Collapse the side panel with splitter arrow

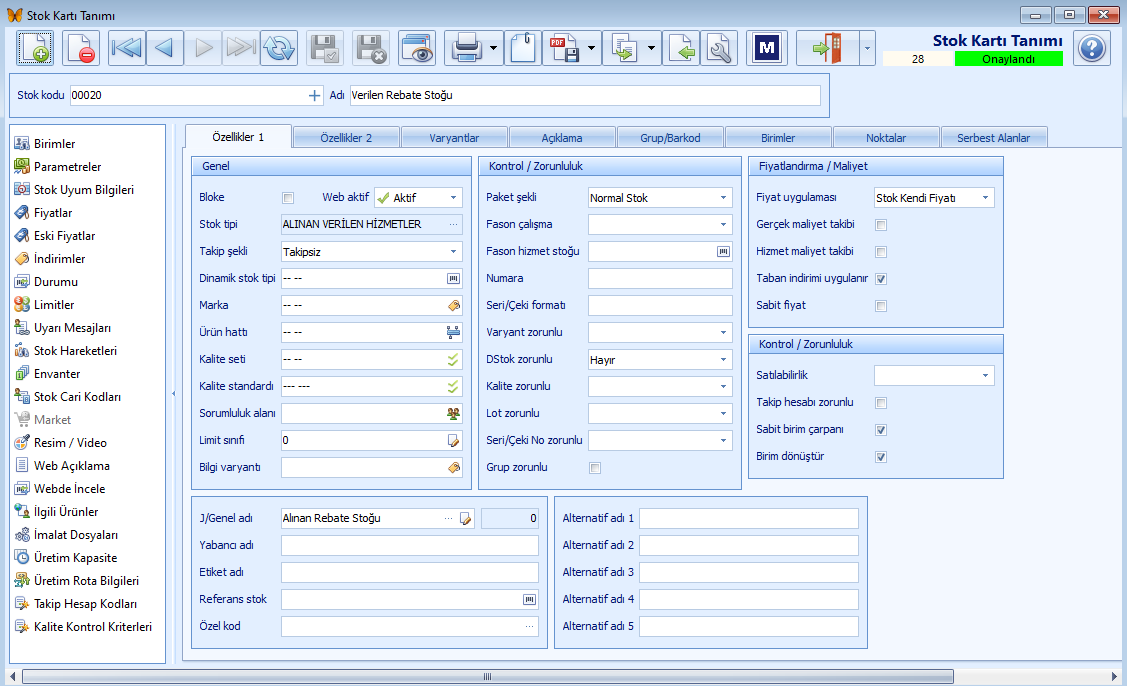tap(173, 393)
